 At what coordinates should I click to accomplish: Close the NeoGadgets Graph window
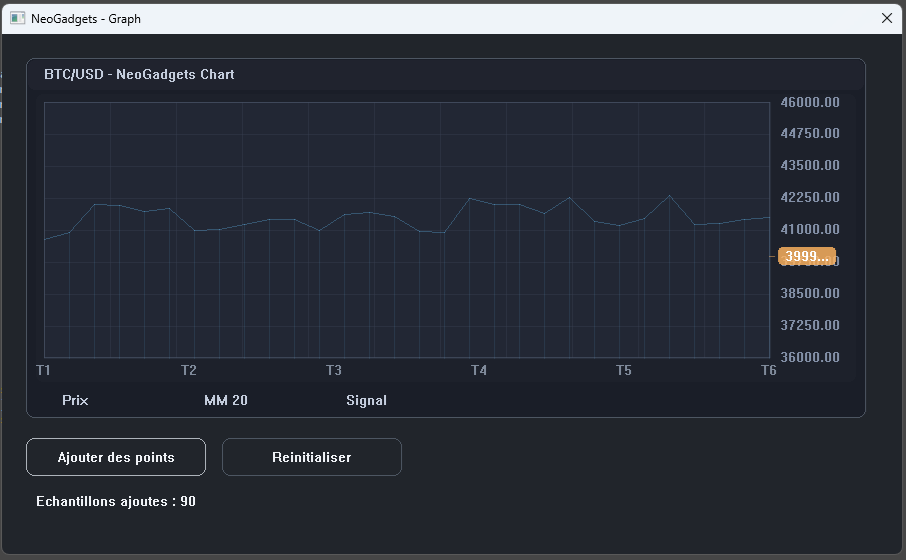pos(887,18)
